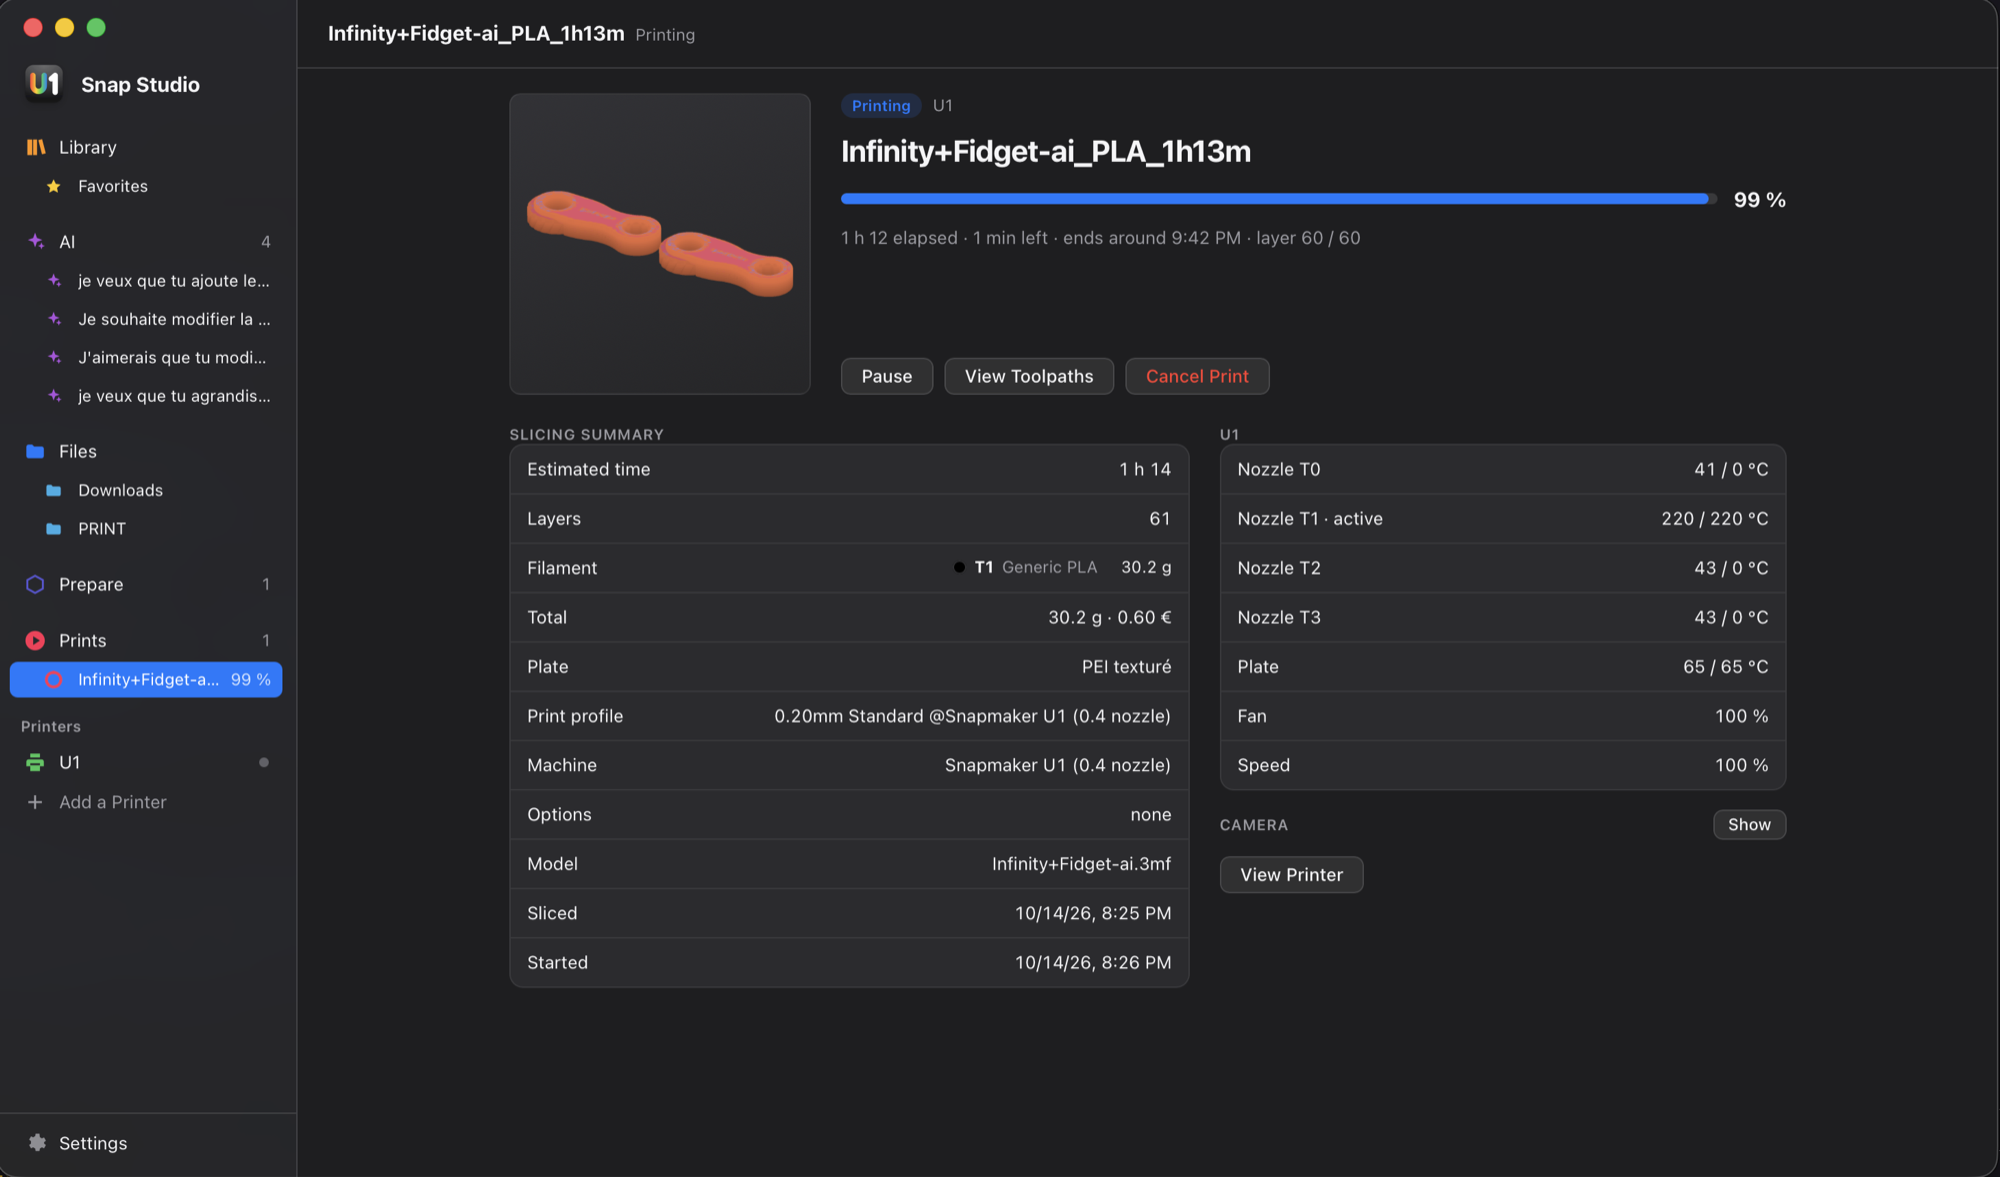Click the Favorites star icon
The image size is (2000, 1177).
pyautogui.click(x=54, y=186)
